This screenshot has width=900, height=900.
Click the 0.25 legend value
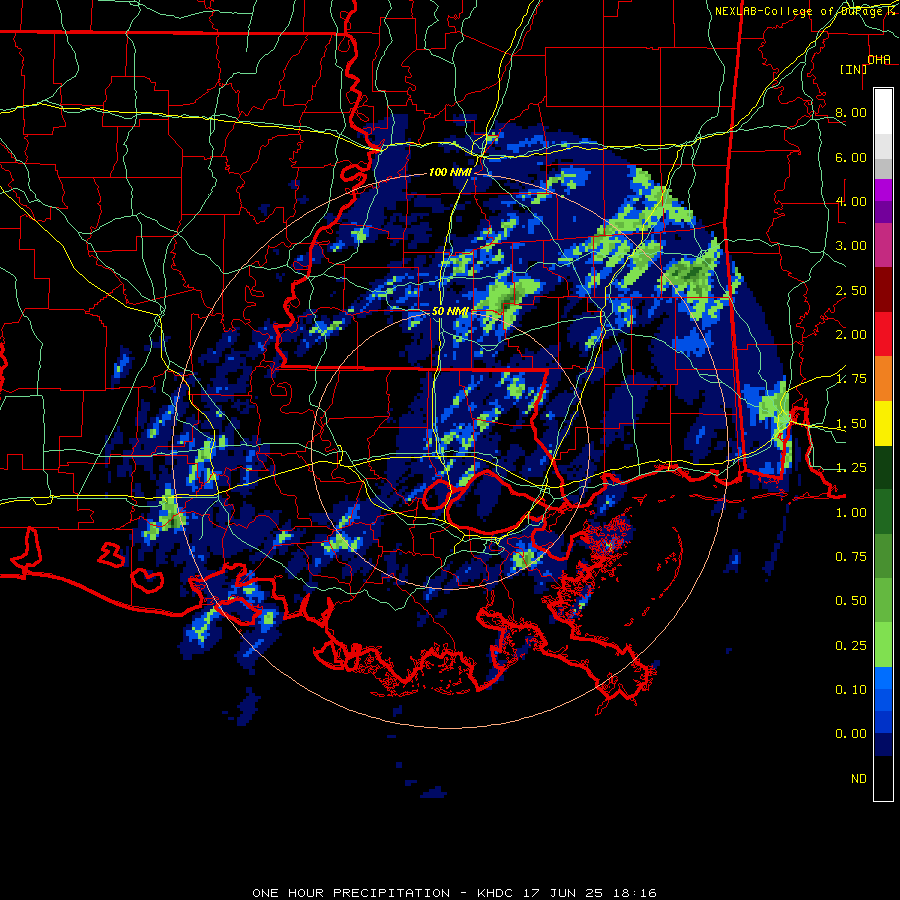[x=851, y=646]
